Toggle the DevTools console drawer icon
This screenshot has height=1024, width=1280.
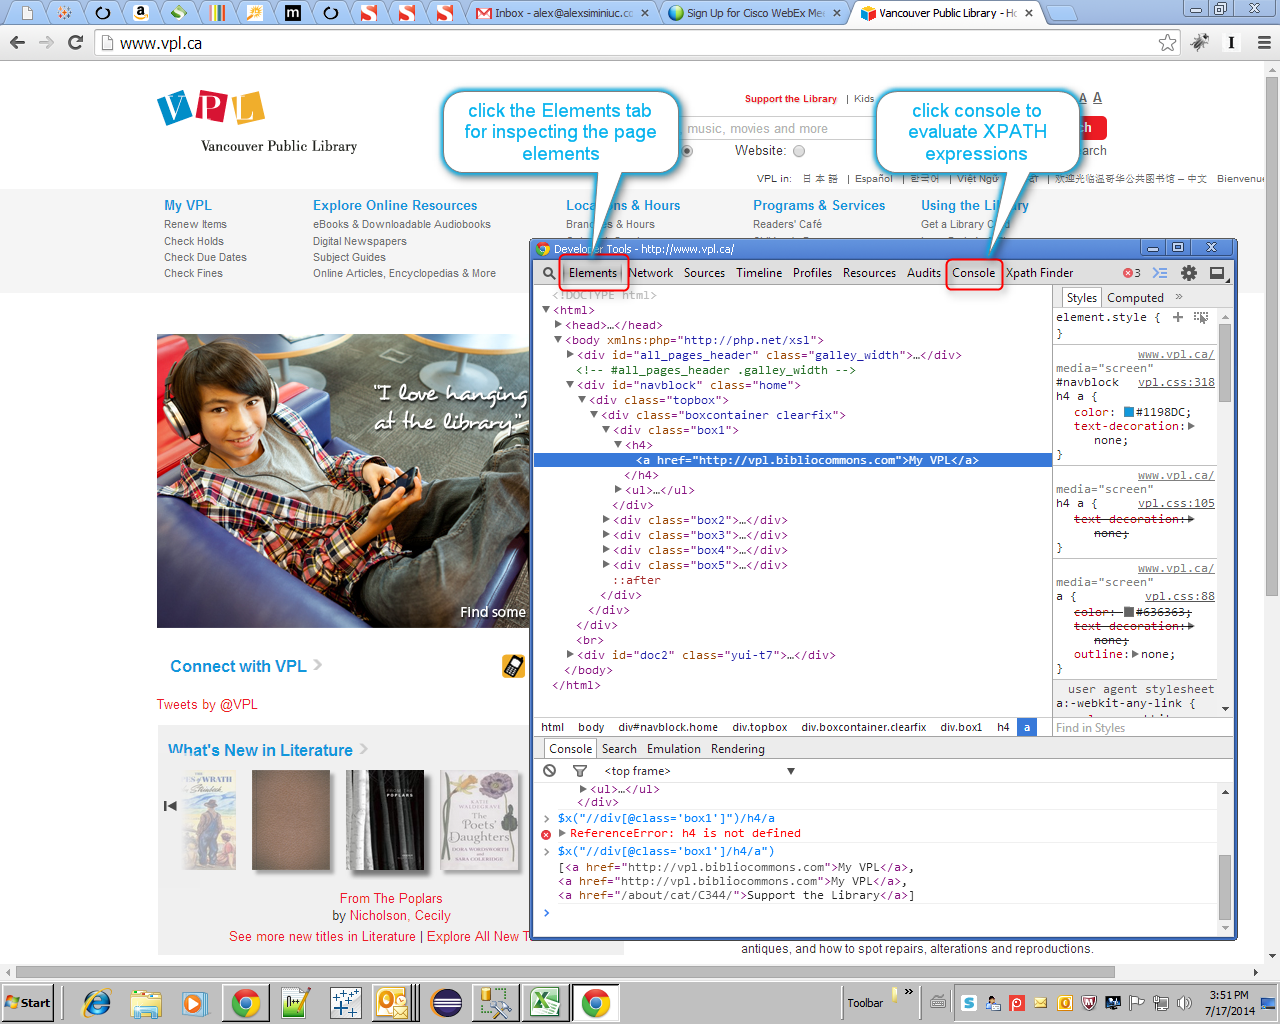[1160, 273]
